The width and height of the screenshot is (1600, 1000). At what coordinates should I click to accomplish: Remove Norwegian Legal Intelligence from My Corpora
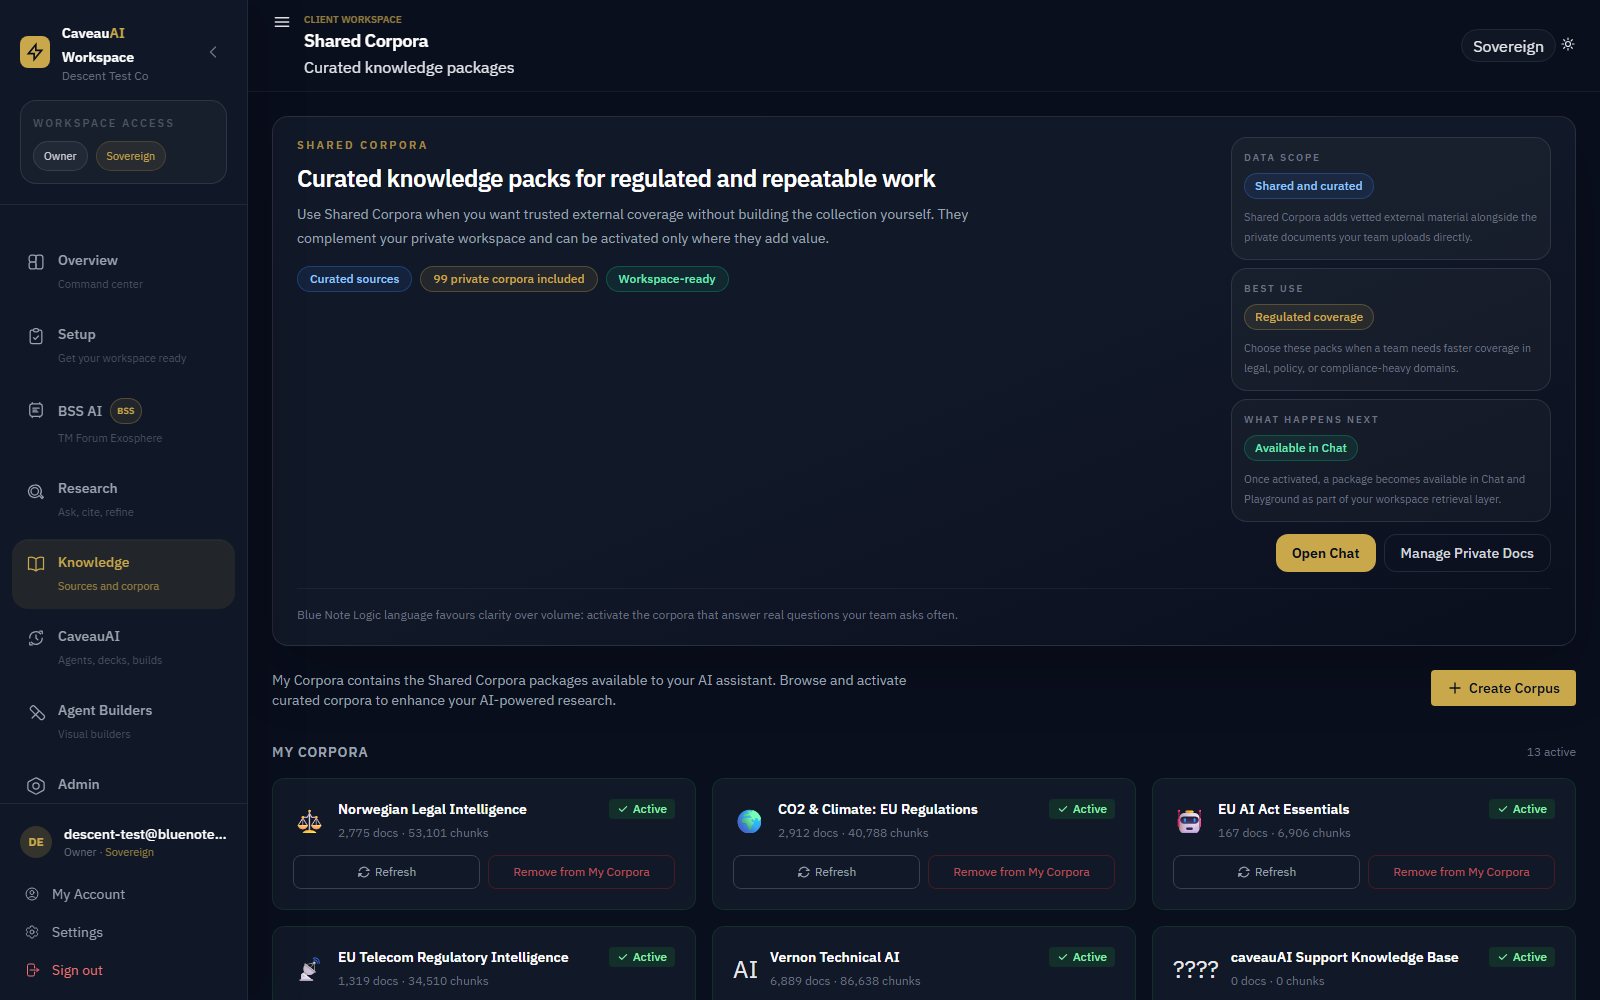[581, 872]
